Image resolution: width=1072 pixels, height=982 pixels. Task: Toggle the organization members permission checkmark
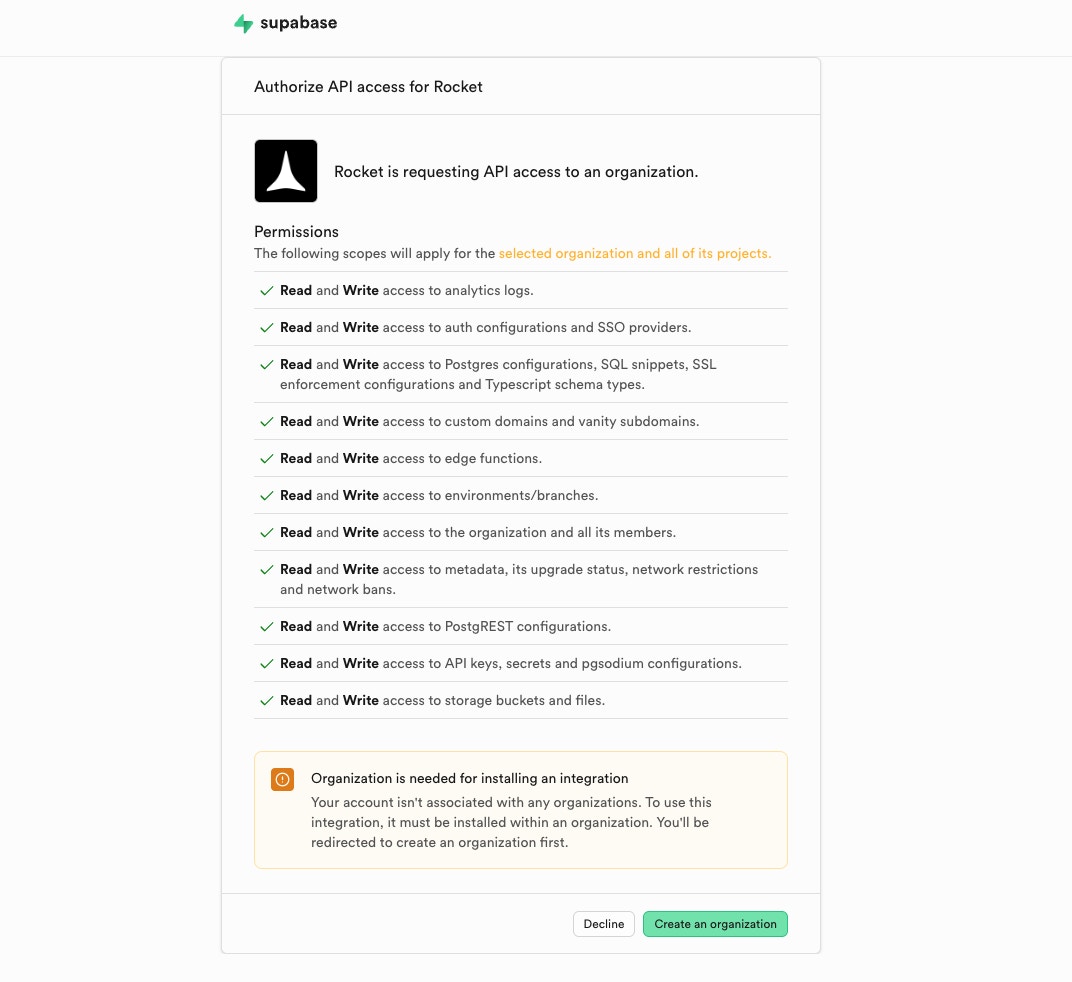point(266,532)
